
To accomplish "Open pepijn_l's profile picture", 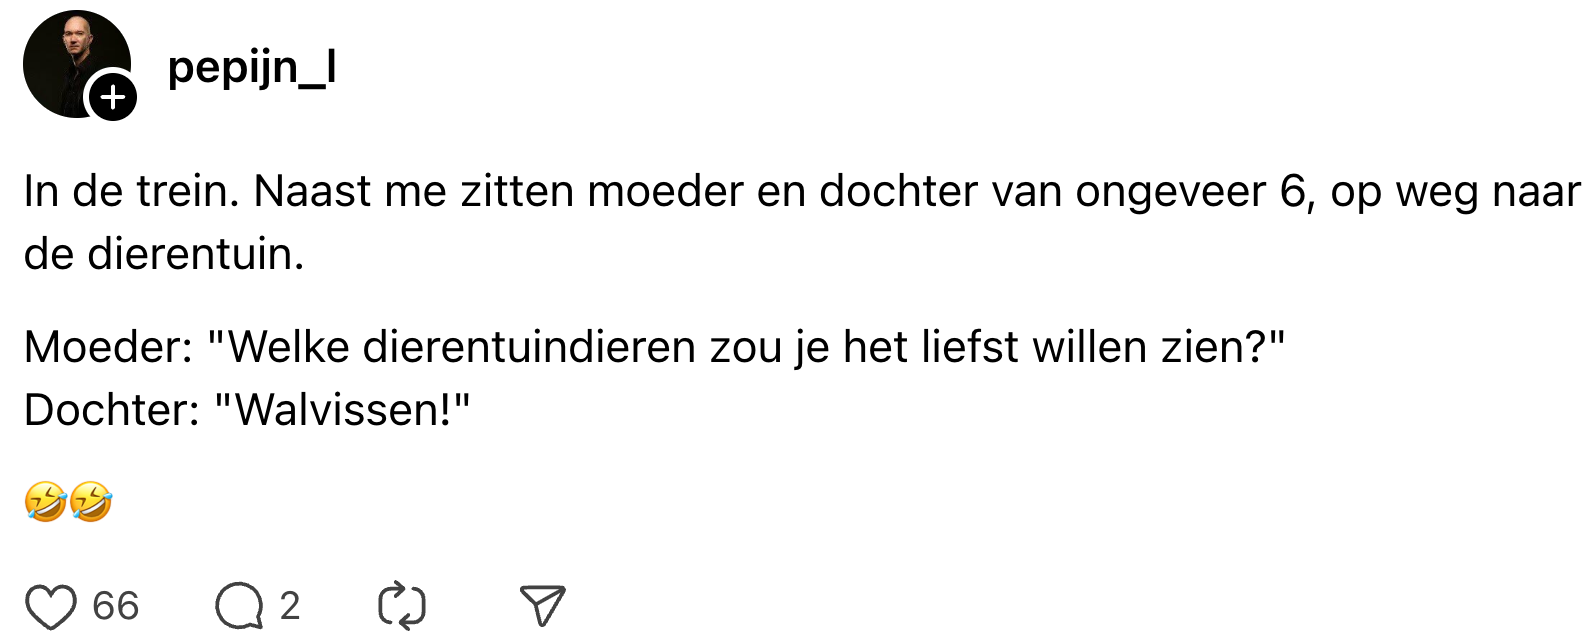I will point(70,58).
